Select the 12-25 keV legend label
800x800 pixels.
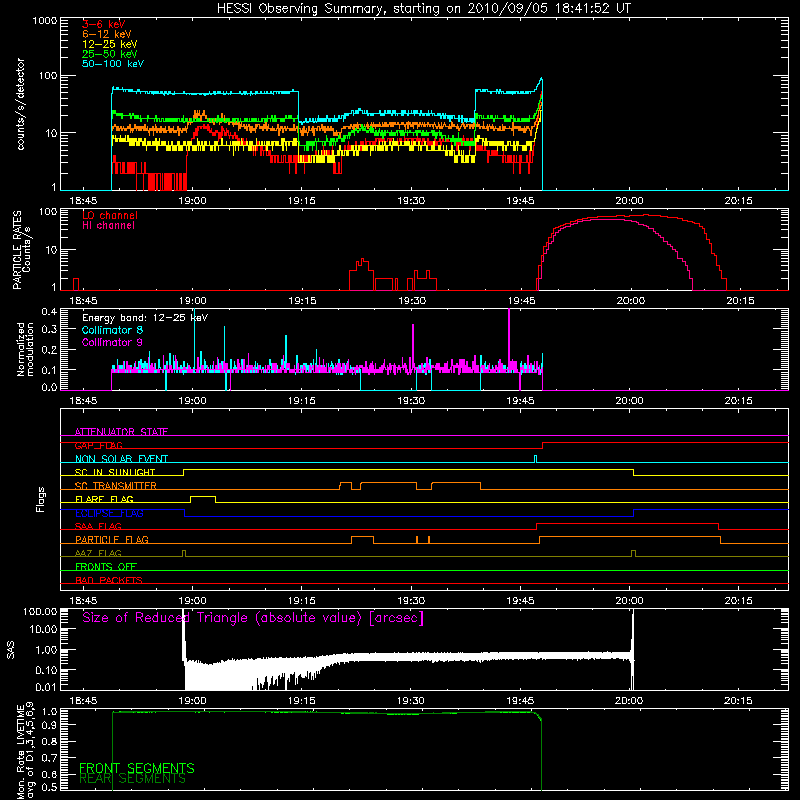(x=110, y=44)
